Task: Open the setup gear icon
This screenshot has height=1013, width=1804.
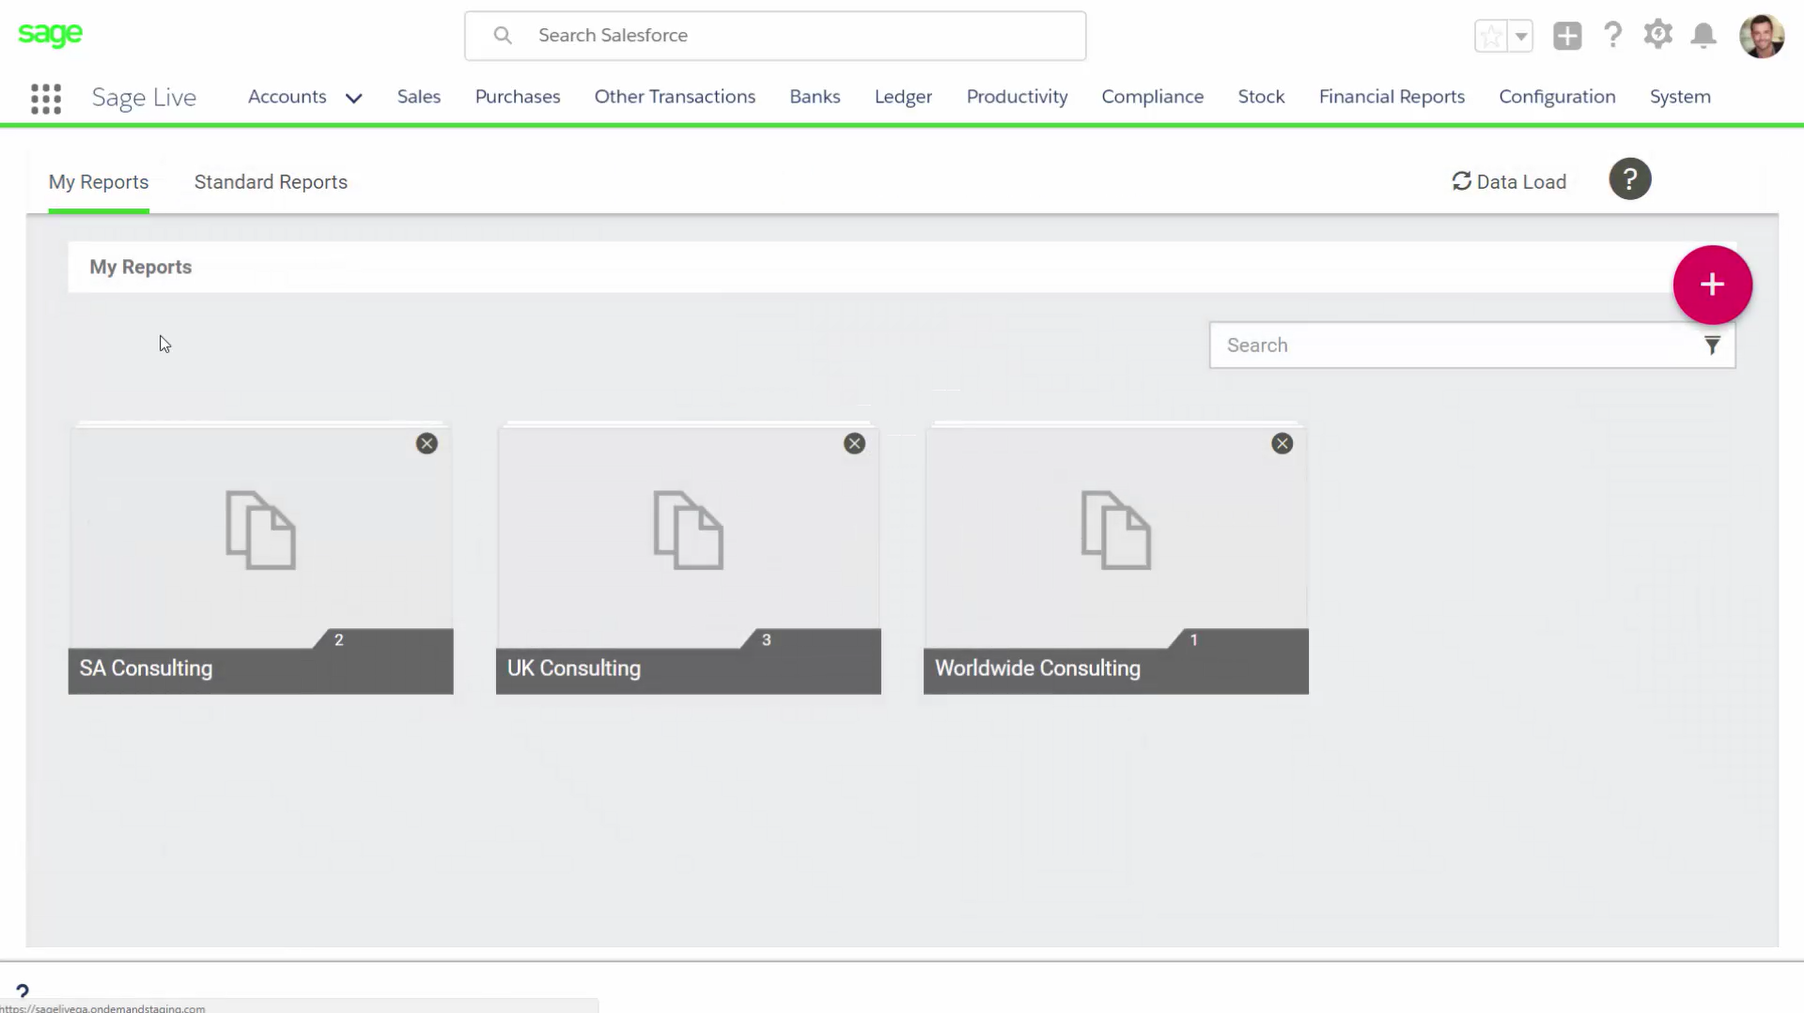Action: coord(1658,35)
